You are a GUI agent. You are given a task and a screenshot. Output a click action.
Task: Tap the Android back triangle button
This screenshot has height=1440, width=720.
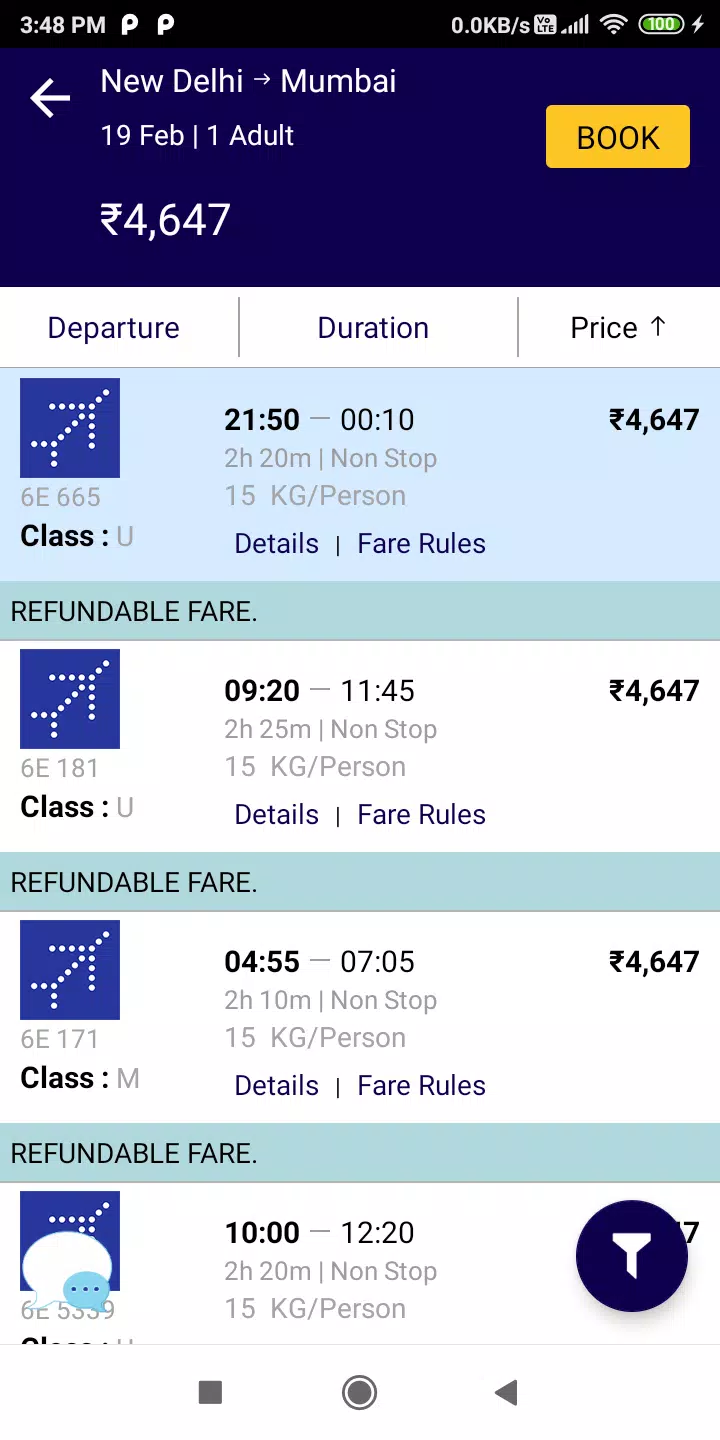point(506,1392)
